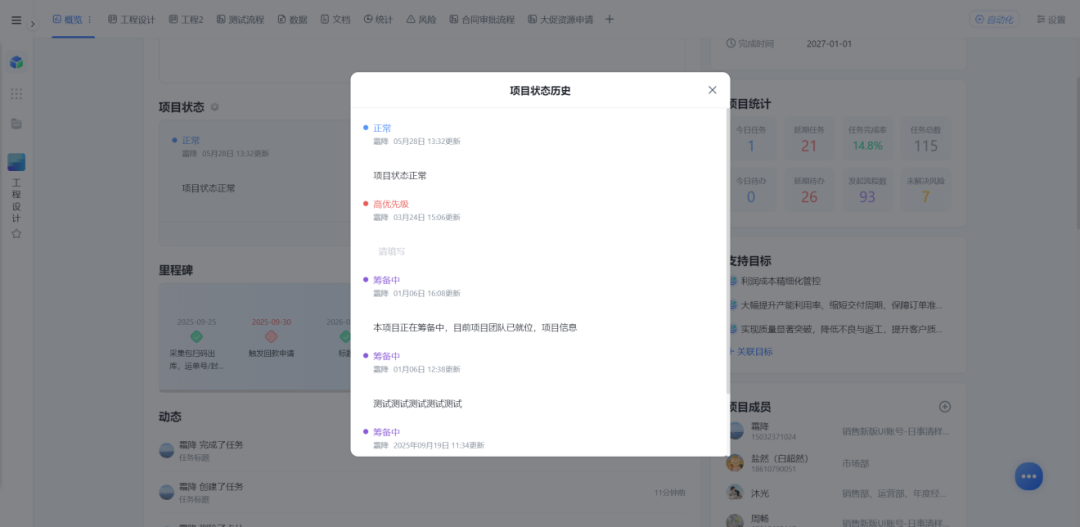Screen dimensions: 1080x527
Task: Open the apps grid icon in sidebar
Action: coord(17,94)
